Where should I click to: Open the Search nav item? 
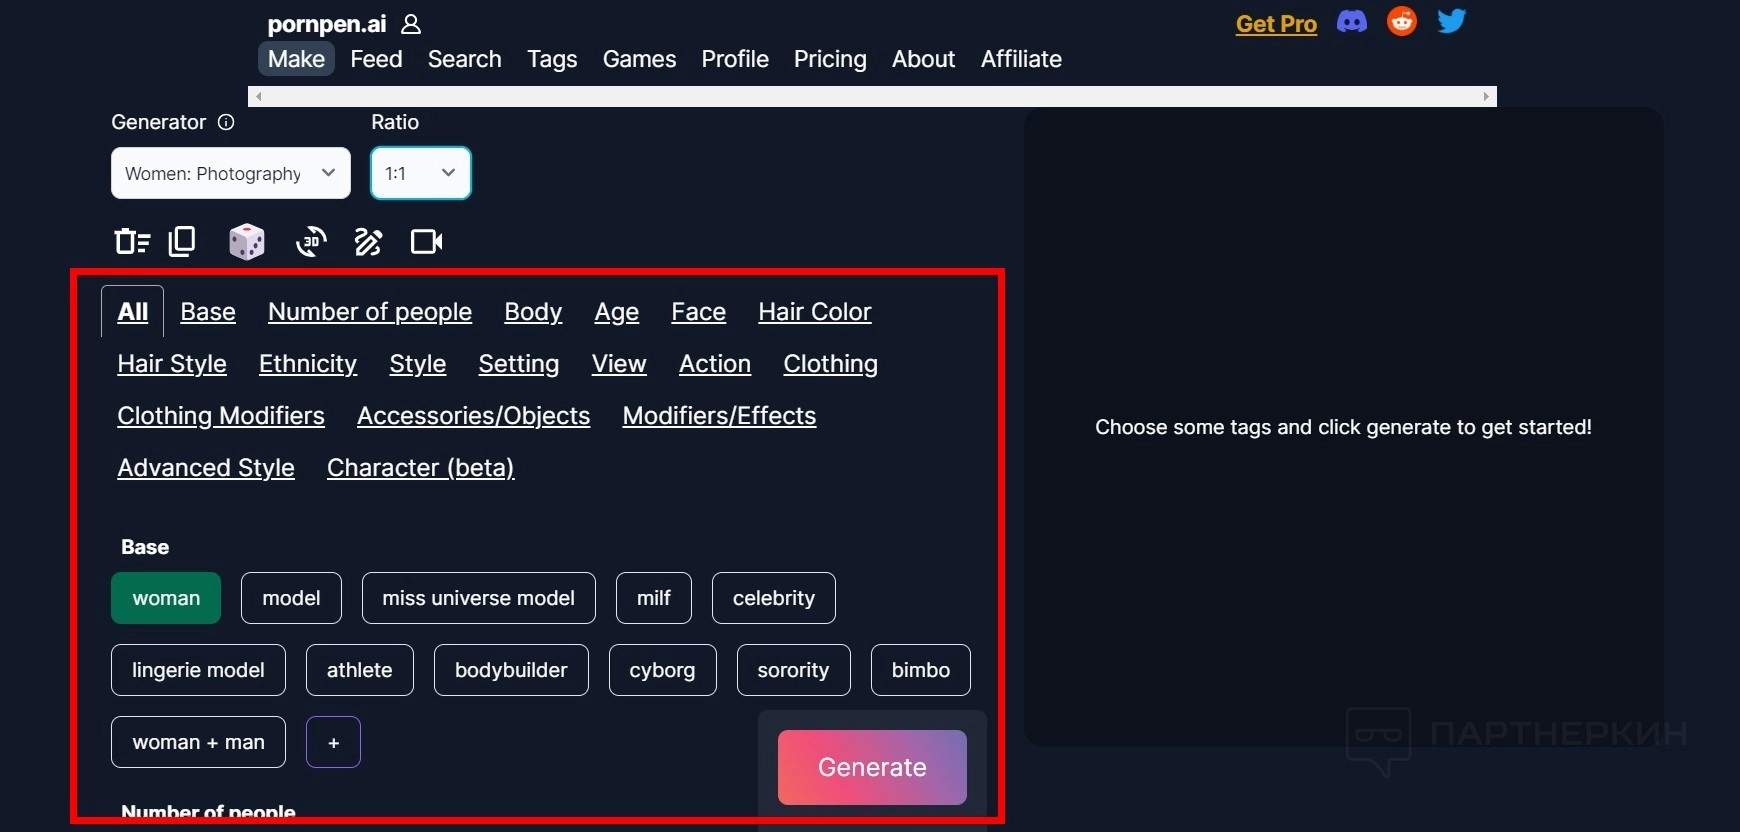pos(465,59)
